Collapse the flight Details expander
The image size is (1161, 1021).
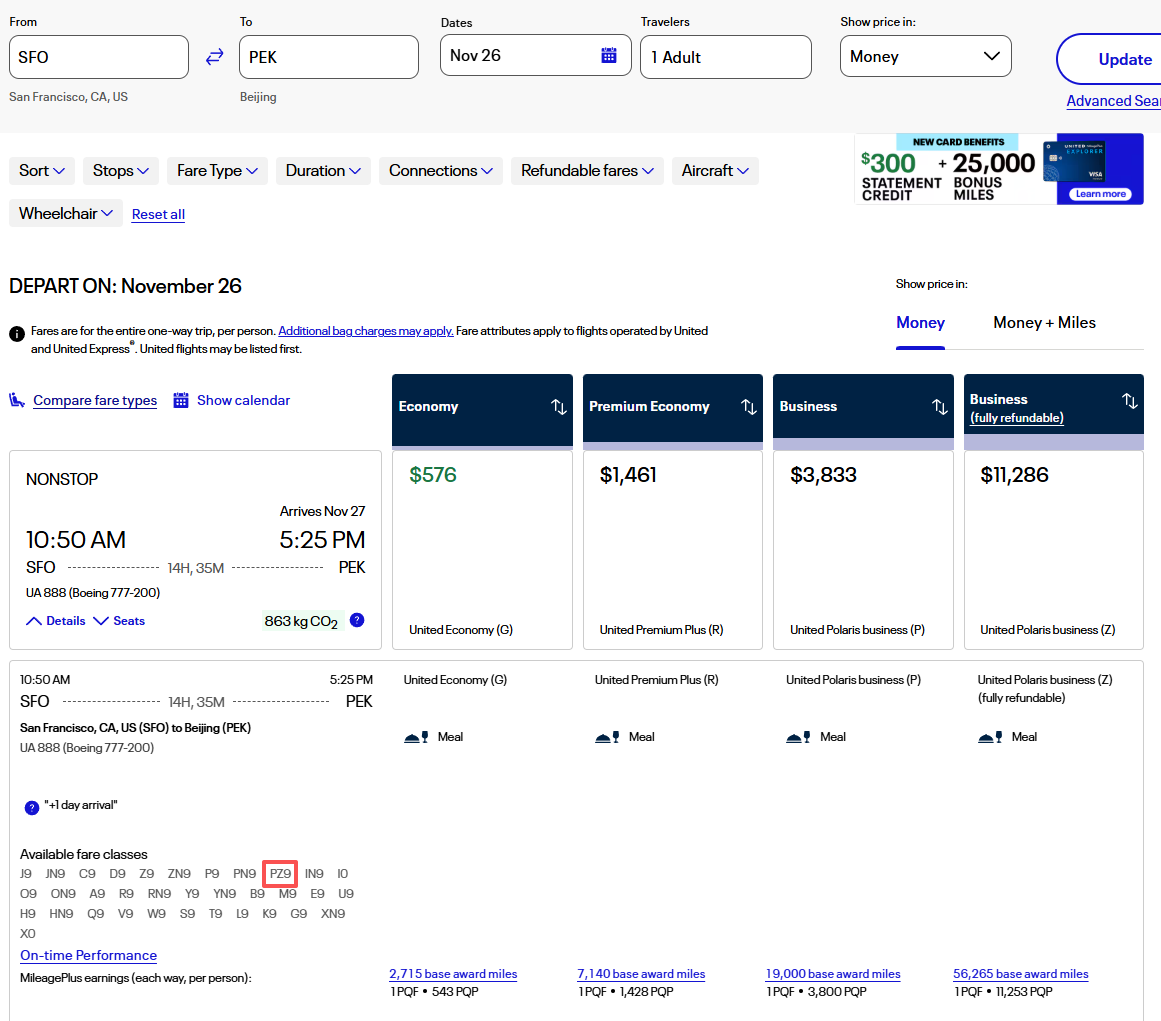(56, 621)
